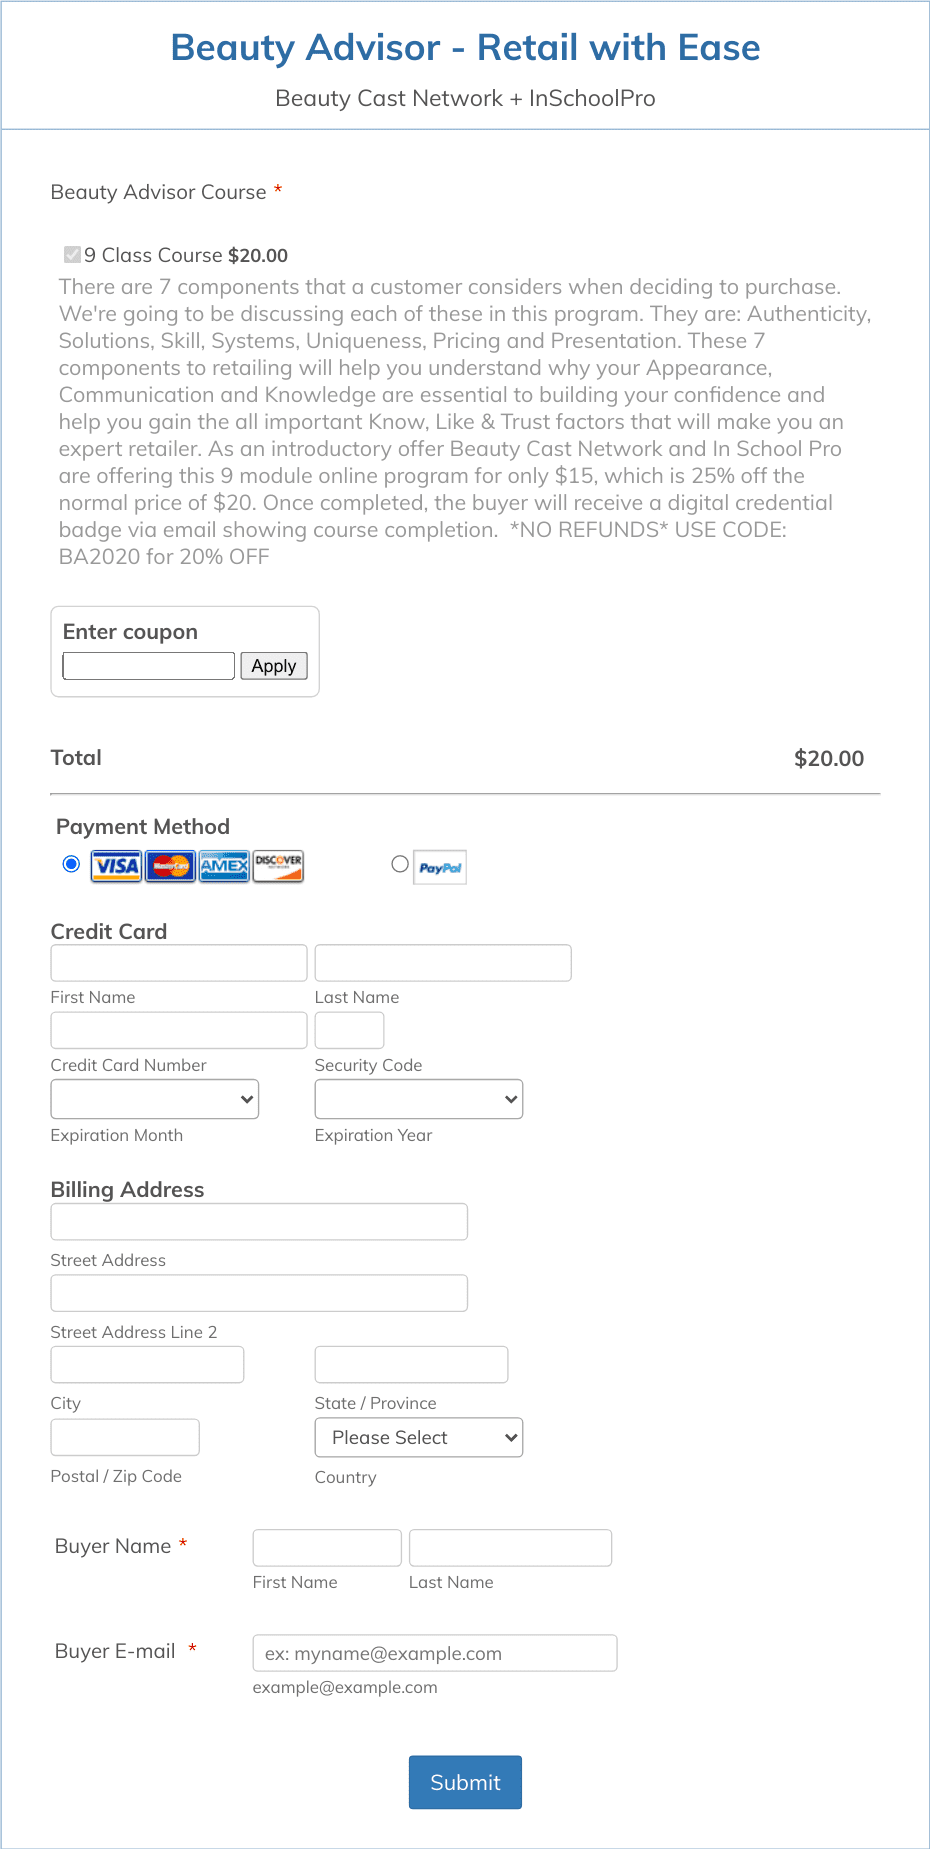Click the Postal / Zip Code field
This screenshot has height=1849, width=930.
point(125,1438)
